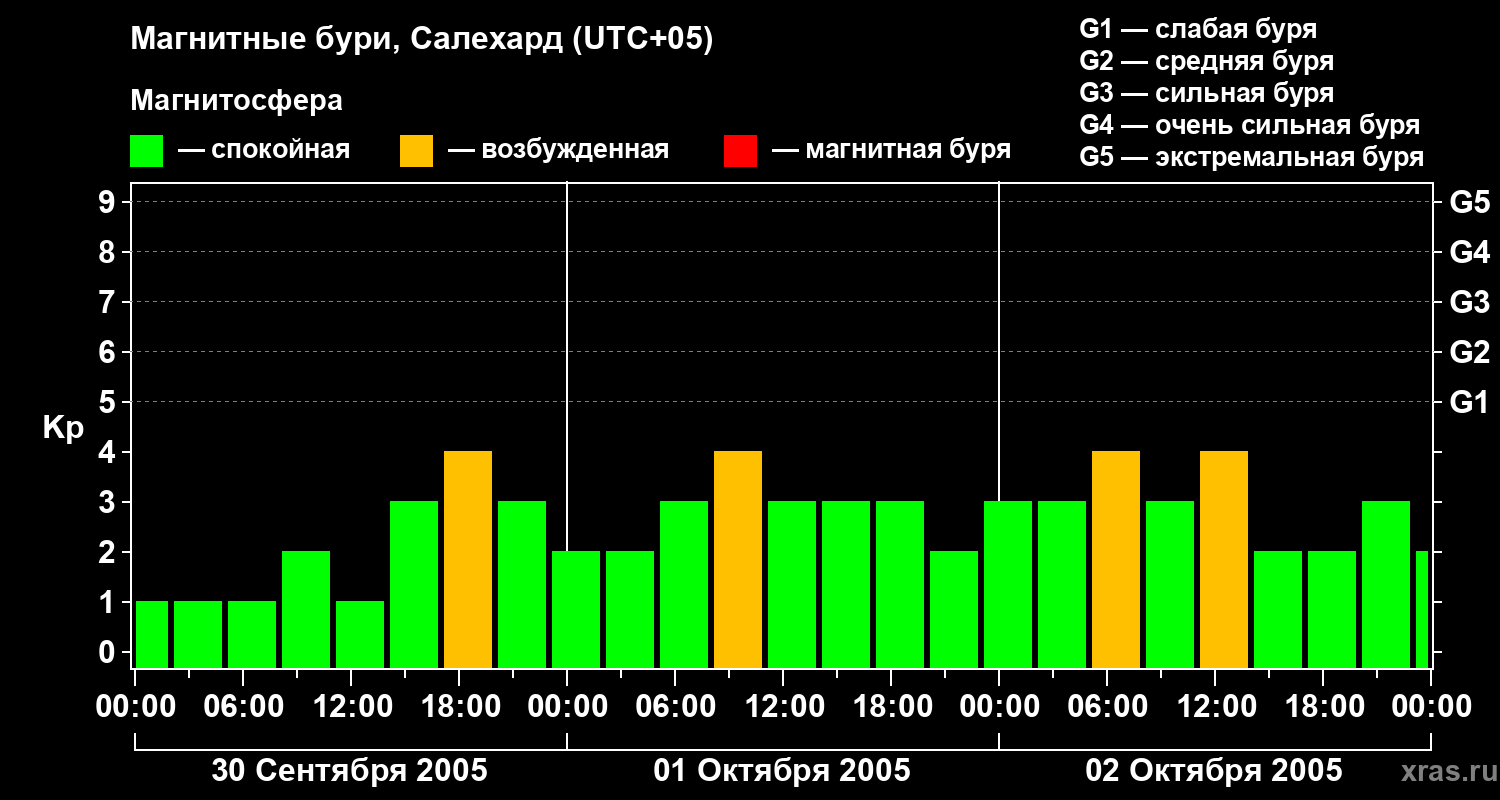The width and height of the screenshot is (1500, 800).
Task: Click the 'G4 — очень сильная буря' line
Action: [x=1250, y=125]
